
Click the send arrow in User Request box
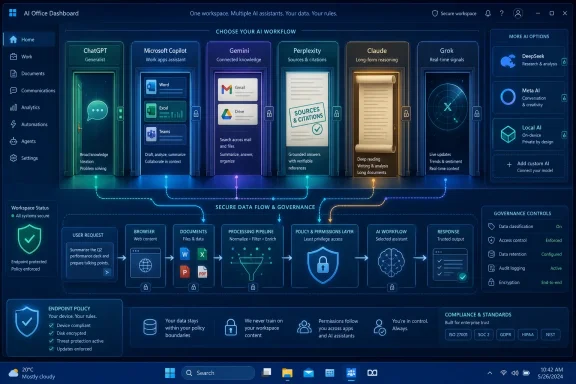(107, 272)
